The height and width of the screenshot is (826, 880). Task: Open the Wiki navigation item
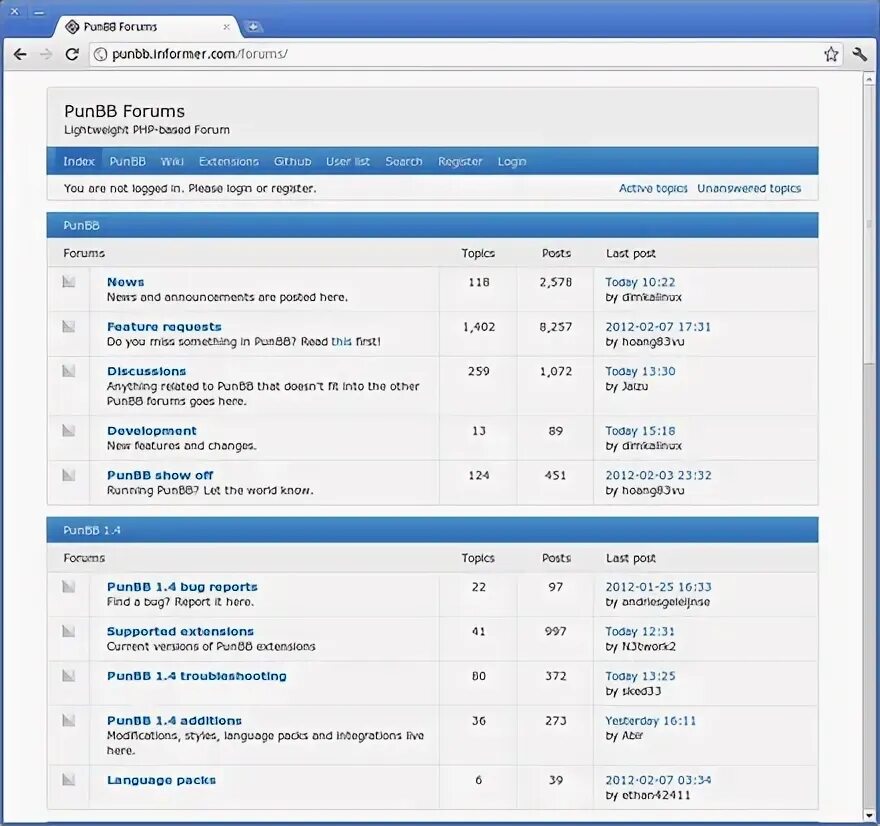(172, 162)
